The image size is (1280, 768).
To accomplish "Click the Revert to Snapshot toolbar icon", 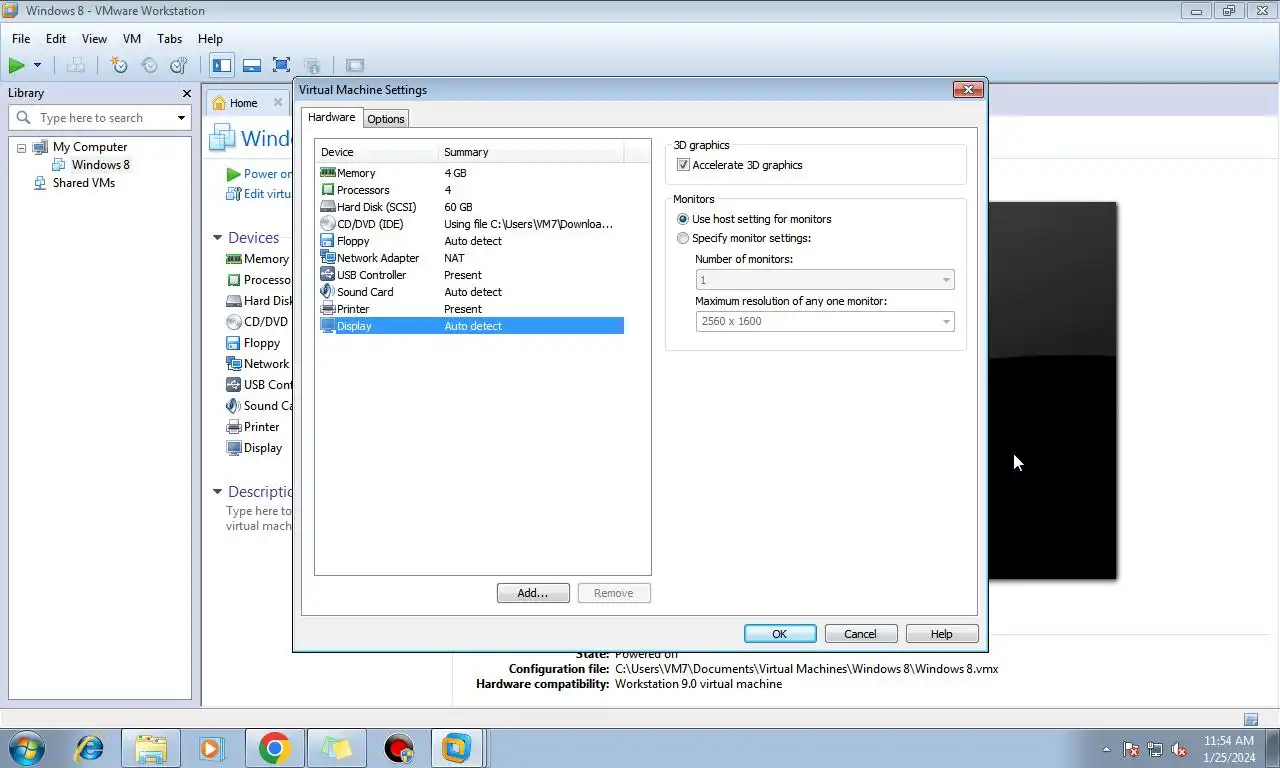I will pyautogui.click(x=149, y=65).
